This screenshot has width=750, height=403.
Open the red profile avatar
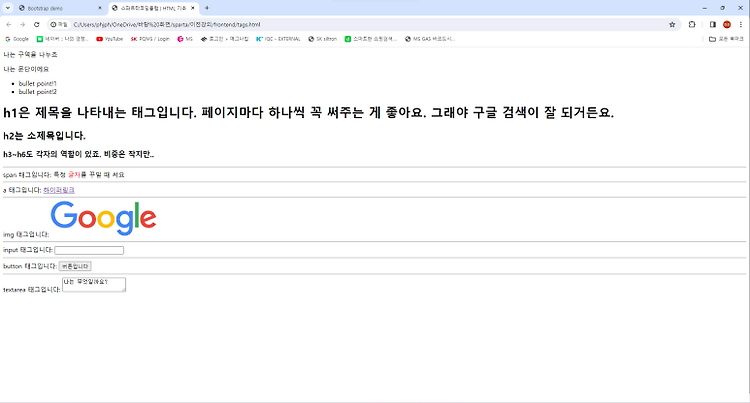727,24
